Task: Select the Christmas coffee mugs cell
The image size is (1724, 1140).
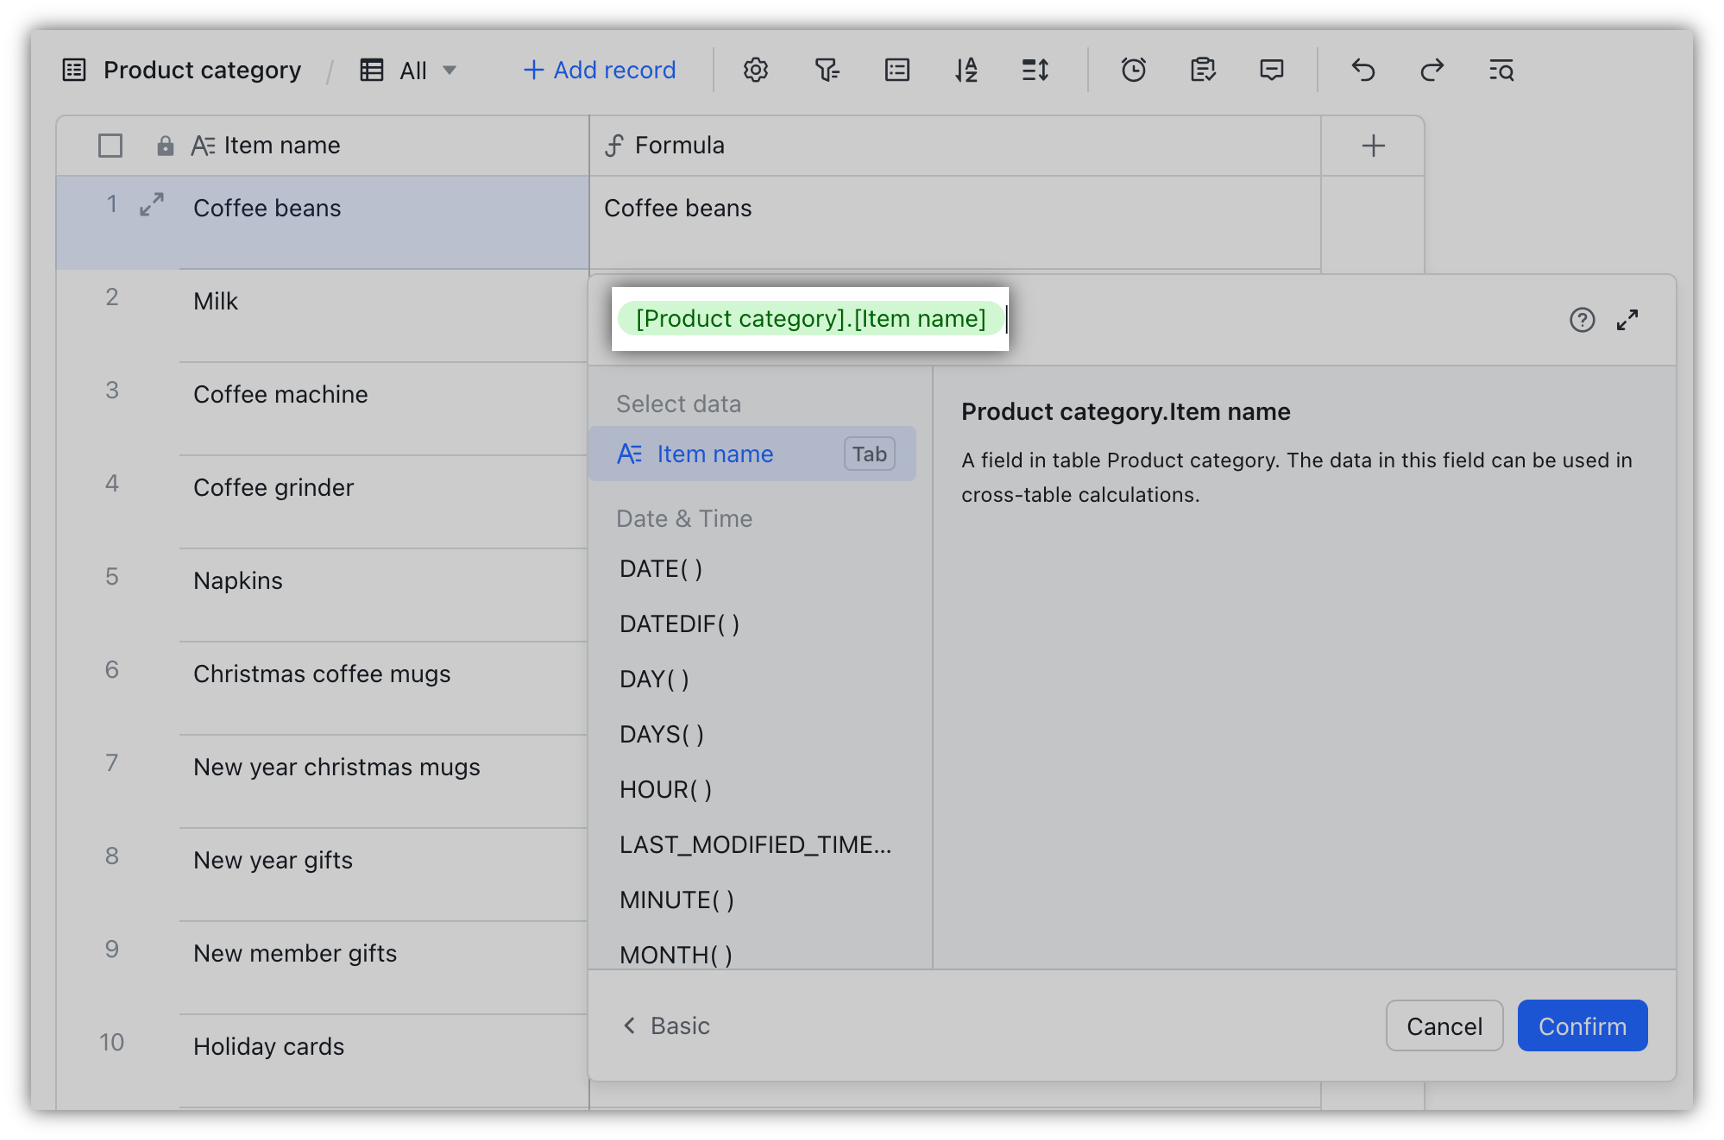Action: (383, 689)
